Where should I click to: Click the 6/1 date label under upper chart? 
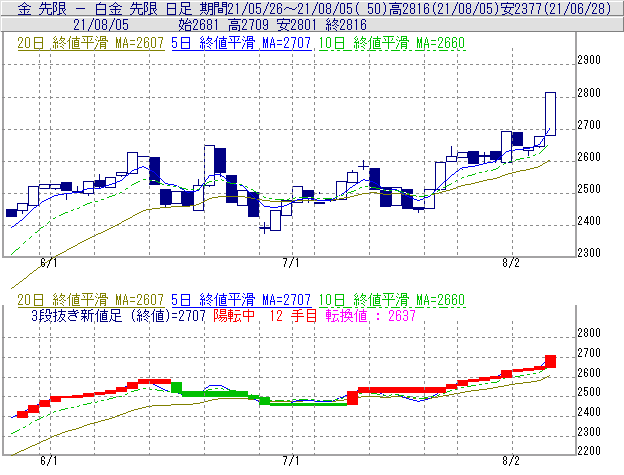49,263
